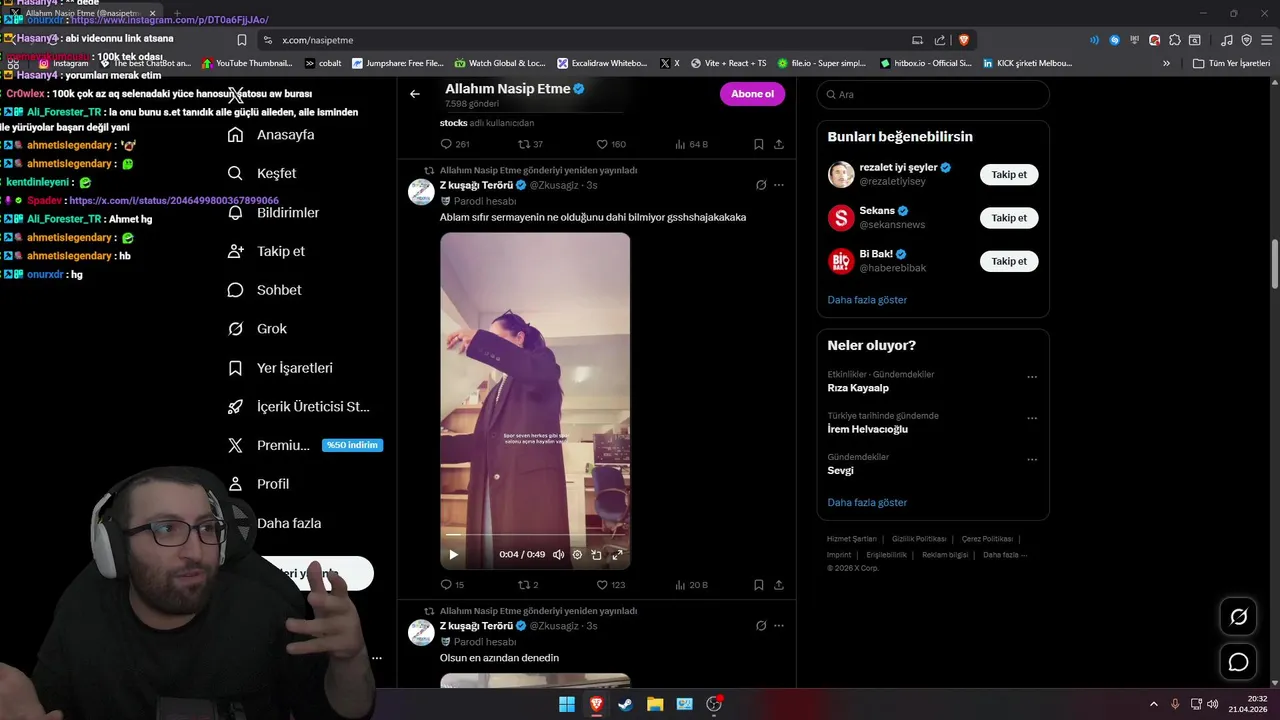
Task: Open İçerik Üreticisi Stüdyosu item
Action: (298, 406)
